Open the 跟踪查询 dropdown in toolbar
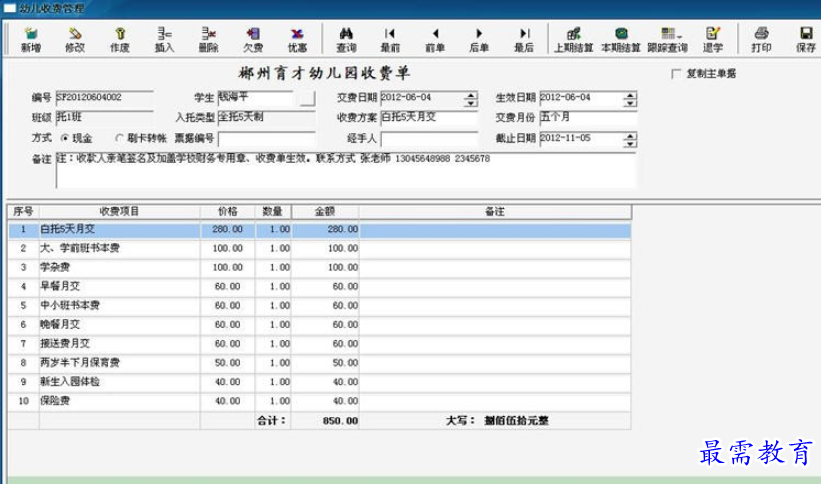 (x=666, y=38)
